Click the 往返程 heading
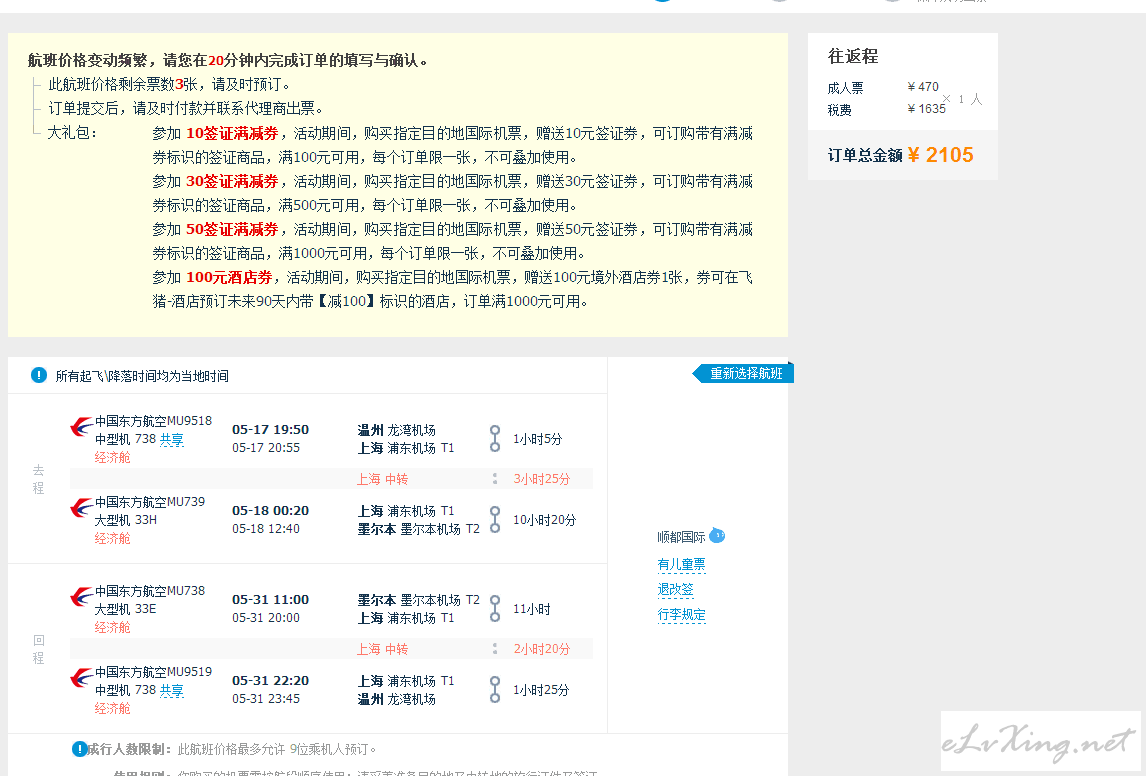Image resolution: width=1146 pixels, height=776 pixels. pyautogui.click(x=853, y=56)
